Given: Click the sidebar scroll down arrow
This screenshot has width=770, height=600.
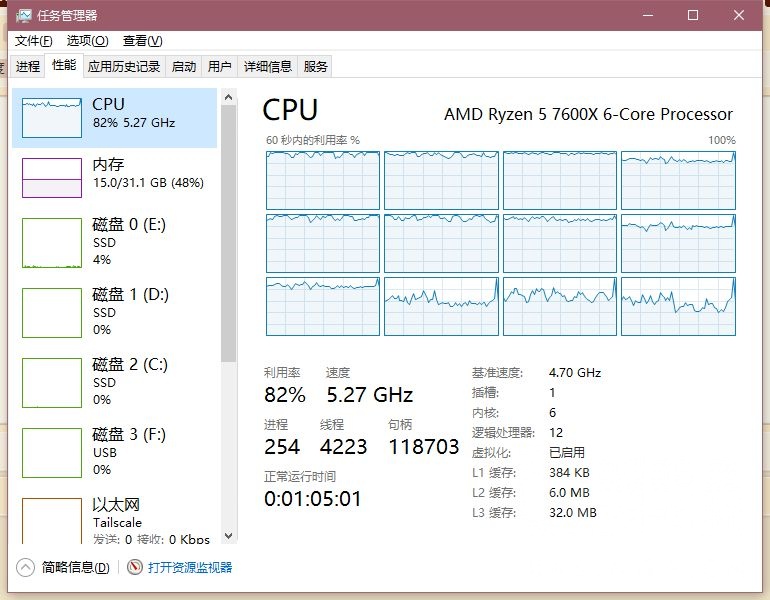Looking at the screenshot, I should [x=229, y=536].
